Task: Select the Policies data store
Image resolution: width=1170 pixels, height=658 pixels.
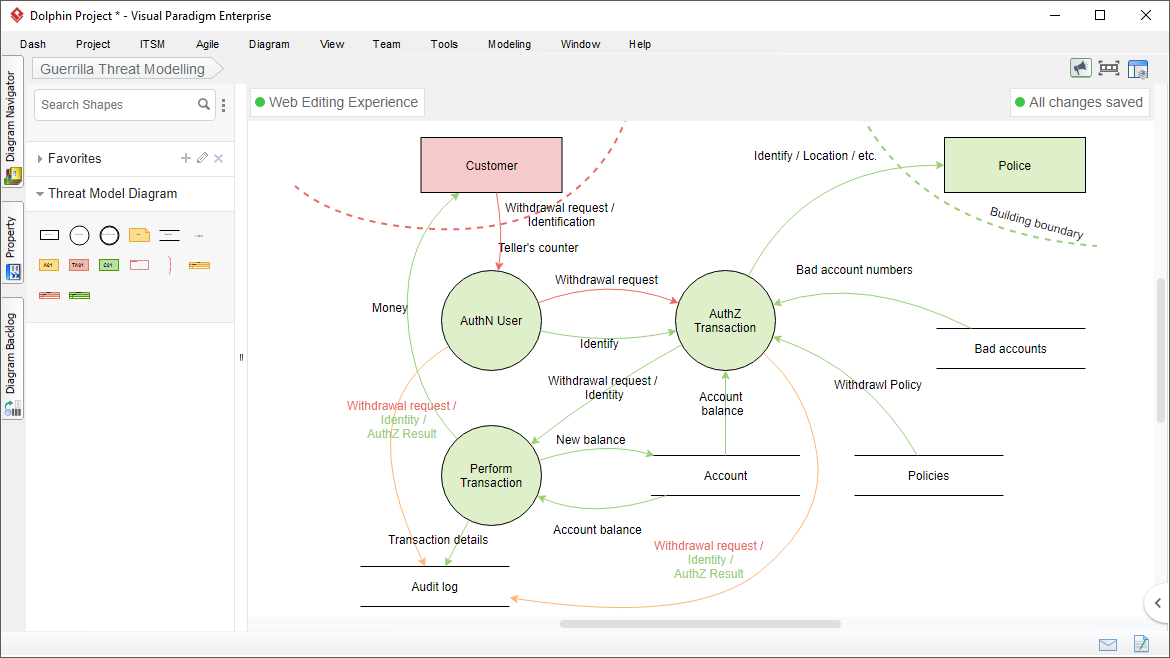Action: pyautogui.click(x=929, y=475)
